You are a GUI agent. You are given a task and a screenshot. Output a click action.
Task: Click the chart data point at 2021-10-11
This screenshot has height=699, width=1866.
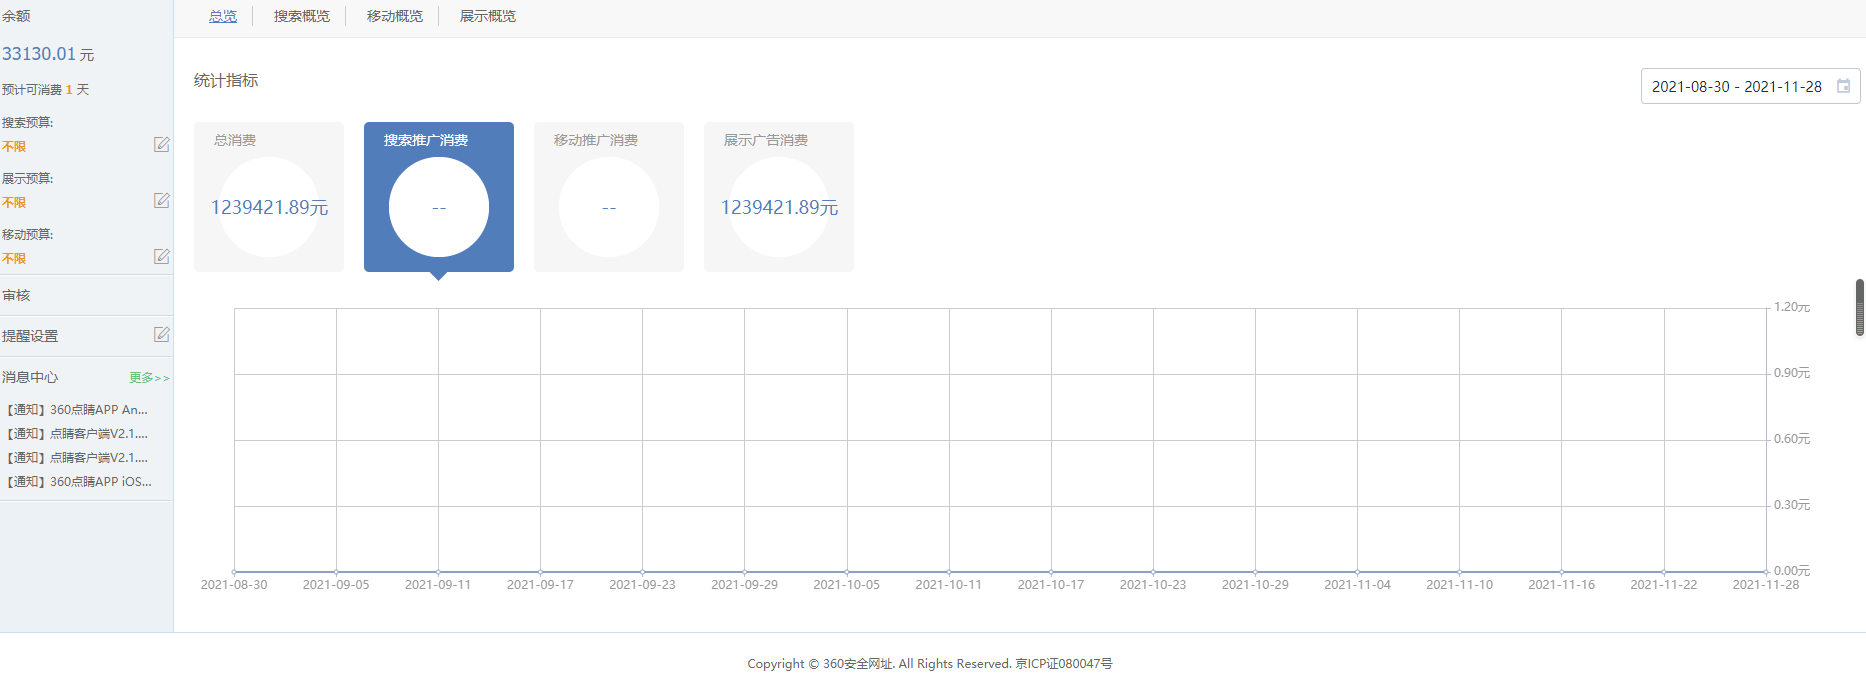tap(949, 572)
